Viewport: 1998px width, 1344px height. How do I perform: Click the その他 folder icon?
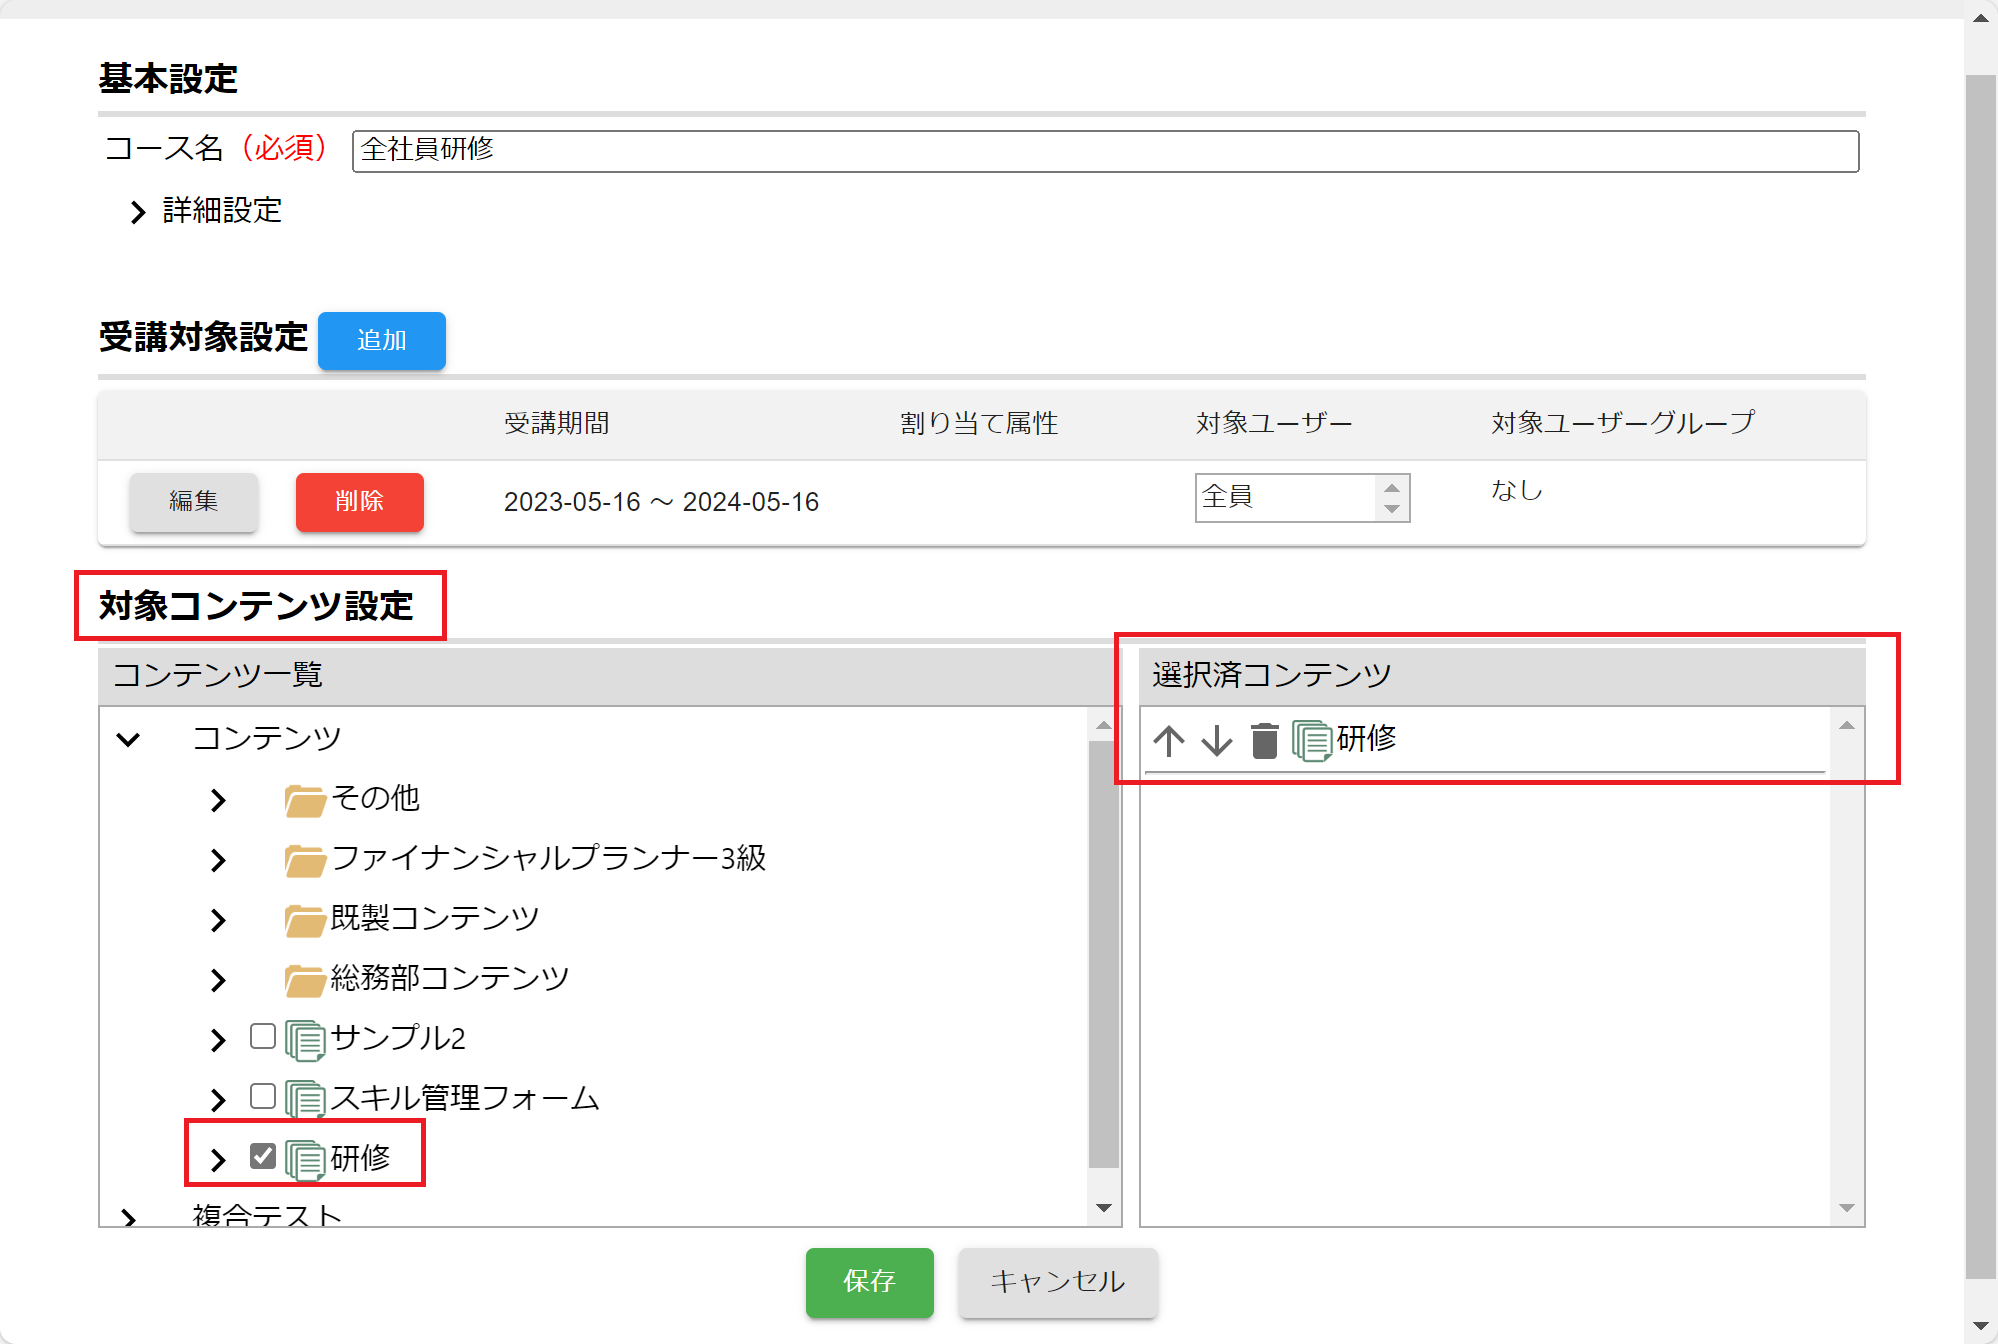pyautogui.click(x=304, y=800)
